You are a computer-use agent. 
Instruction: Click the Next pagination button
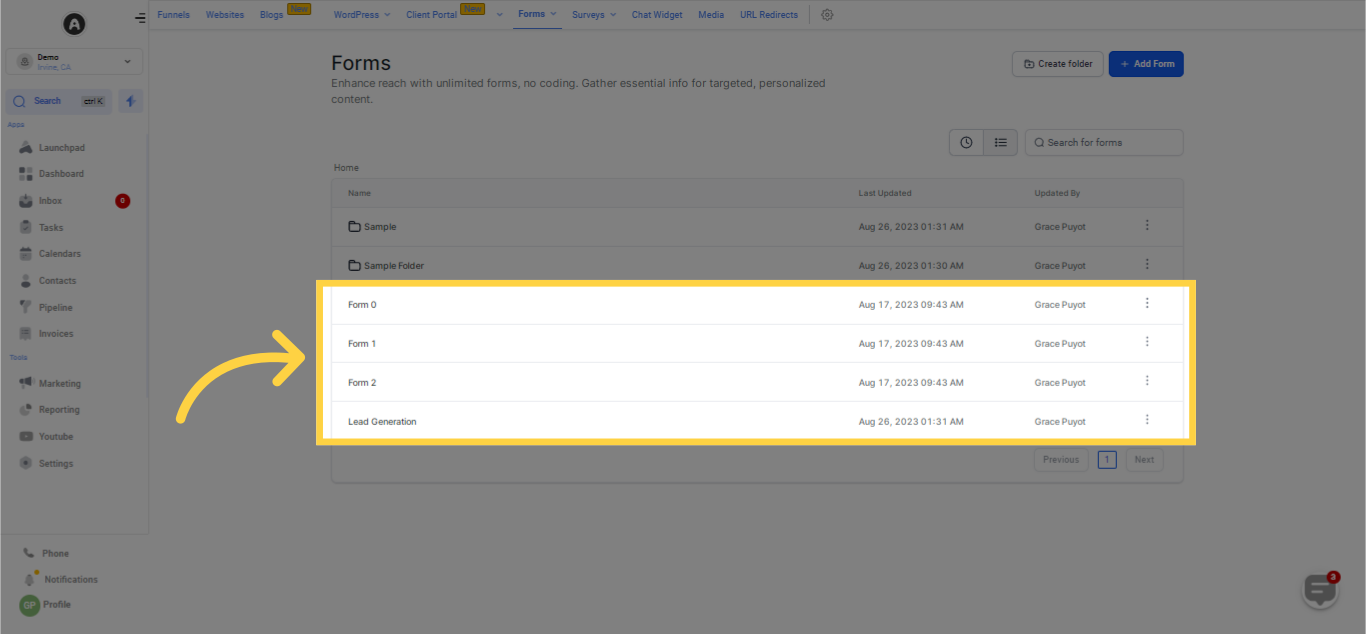[1144, 460]
